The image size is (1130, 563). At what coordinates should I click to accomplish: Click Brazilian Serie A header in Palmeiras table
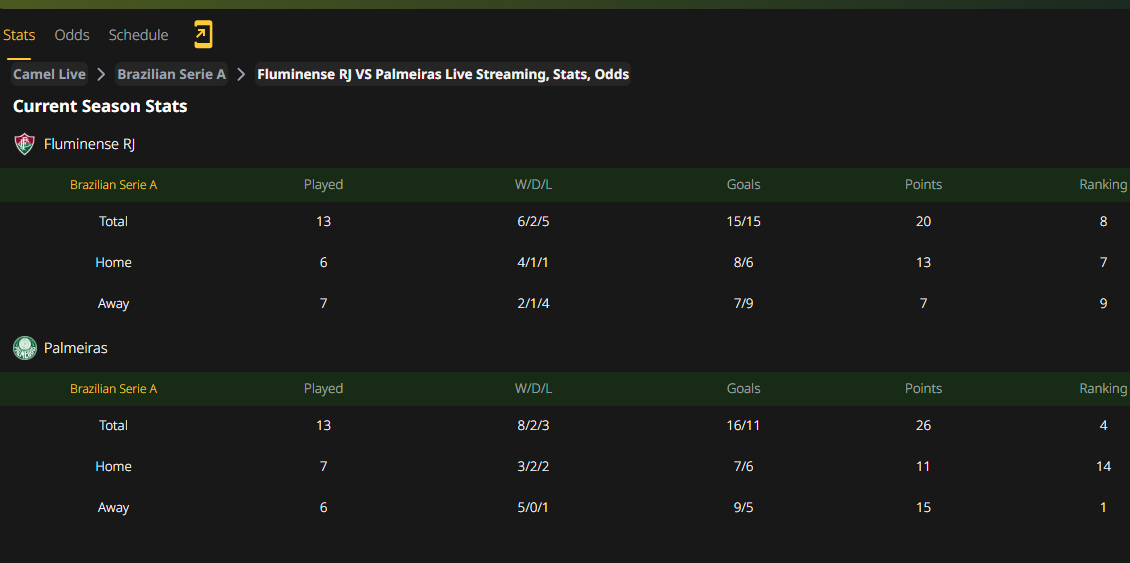pos(113,389)
